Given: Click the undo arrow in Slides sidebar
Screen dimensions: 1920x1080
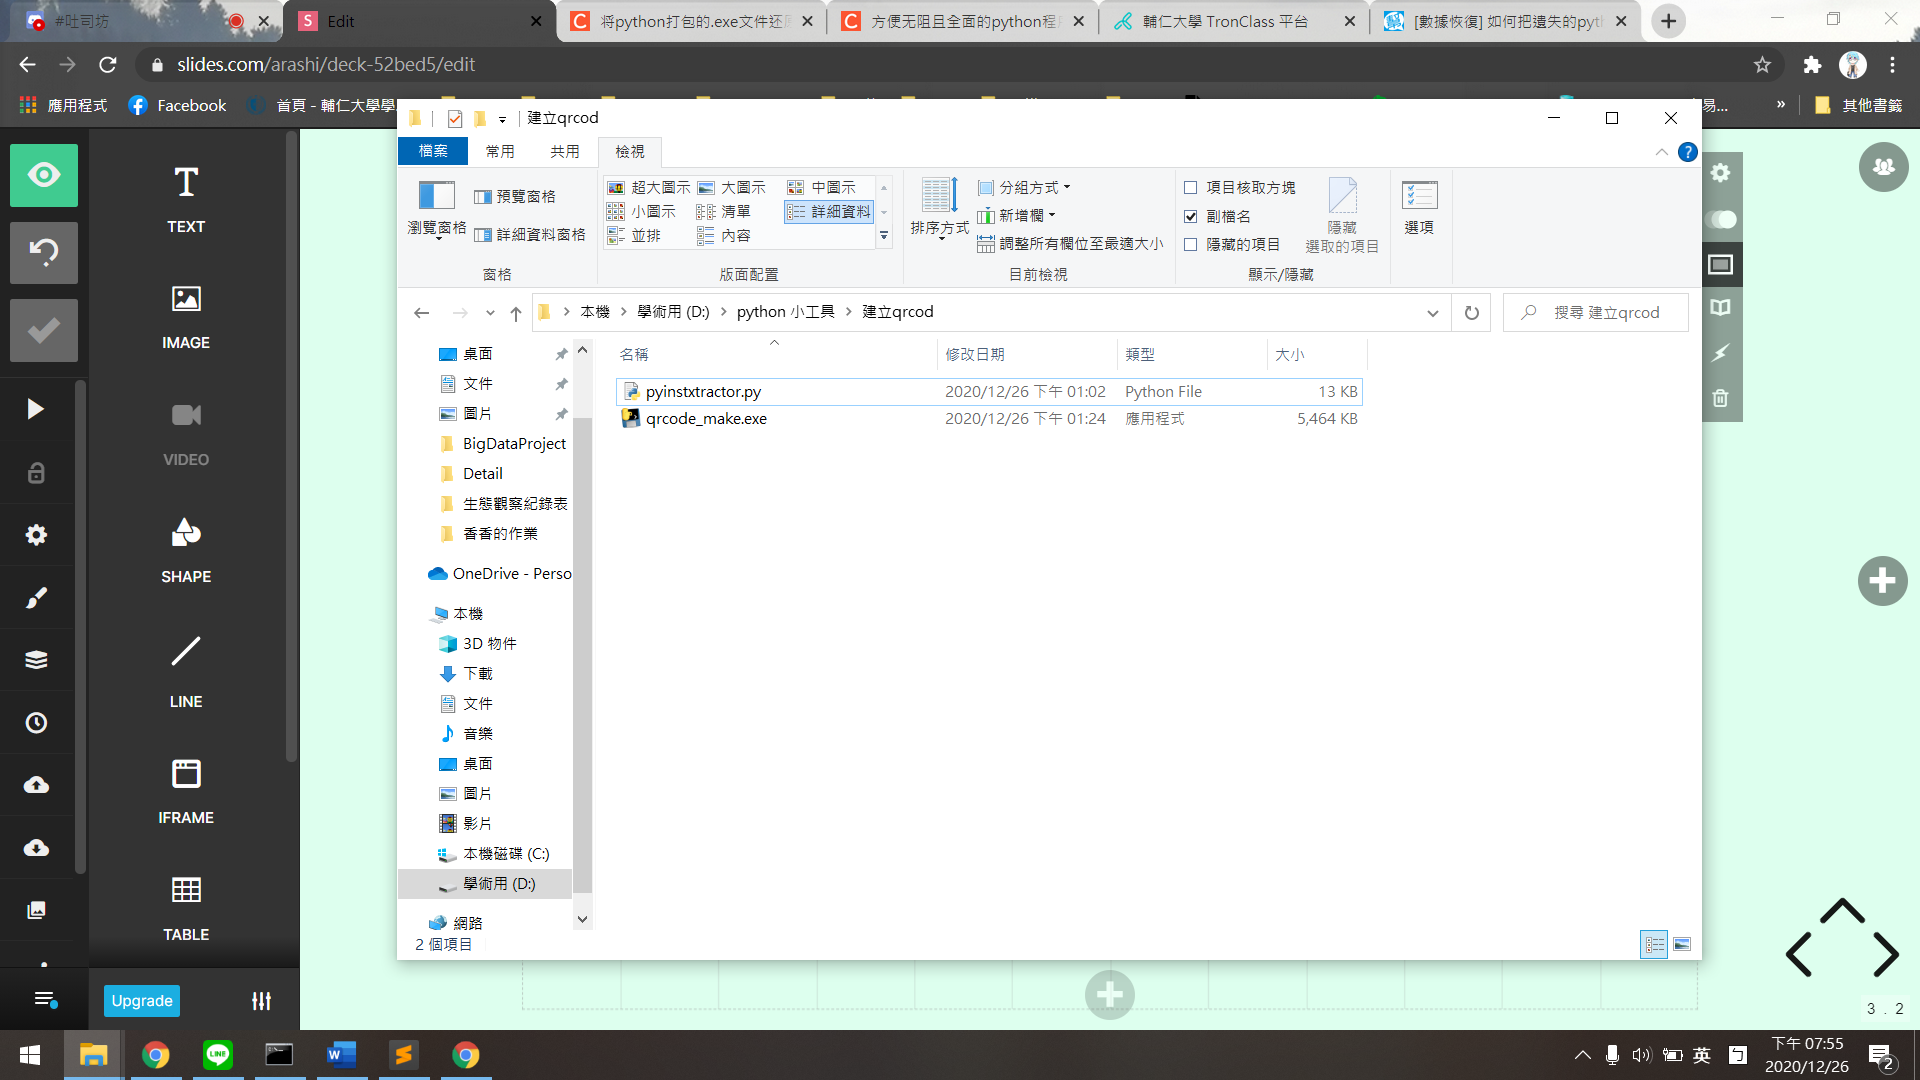Looking at the screenshot, I should 44,252.
